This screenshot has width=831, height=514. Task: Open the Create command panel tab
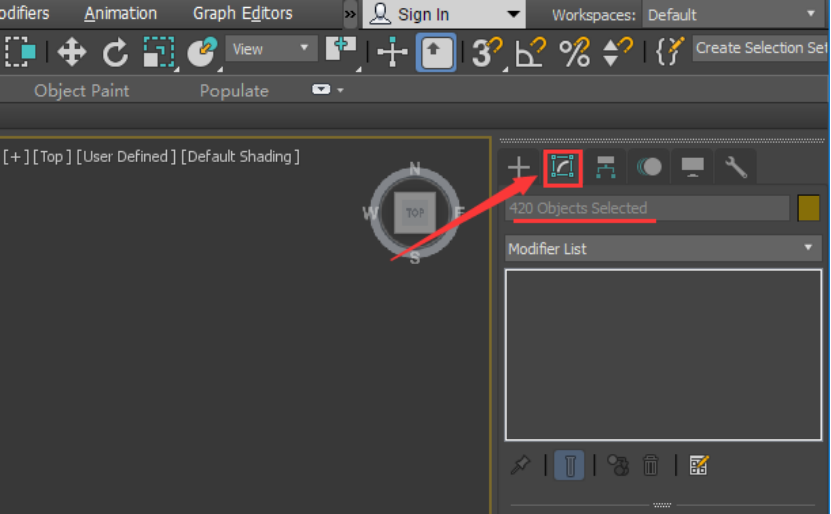518,167
